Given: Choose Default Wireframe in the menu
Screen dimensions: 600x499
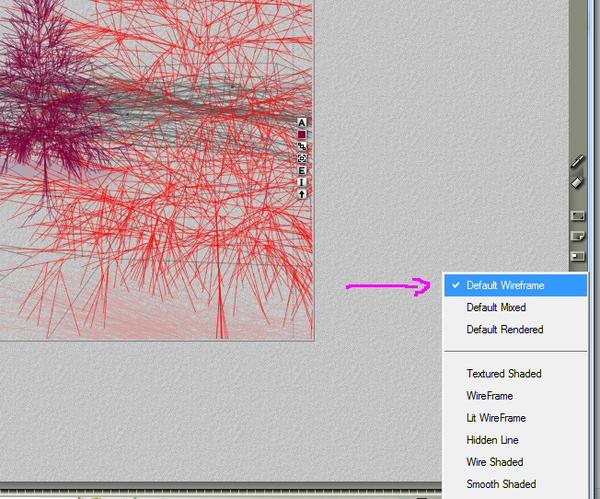Looking at the screenshot, I should pyautogui.click(x=515, y=285).
